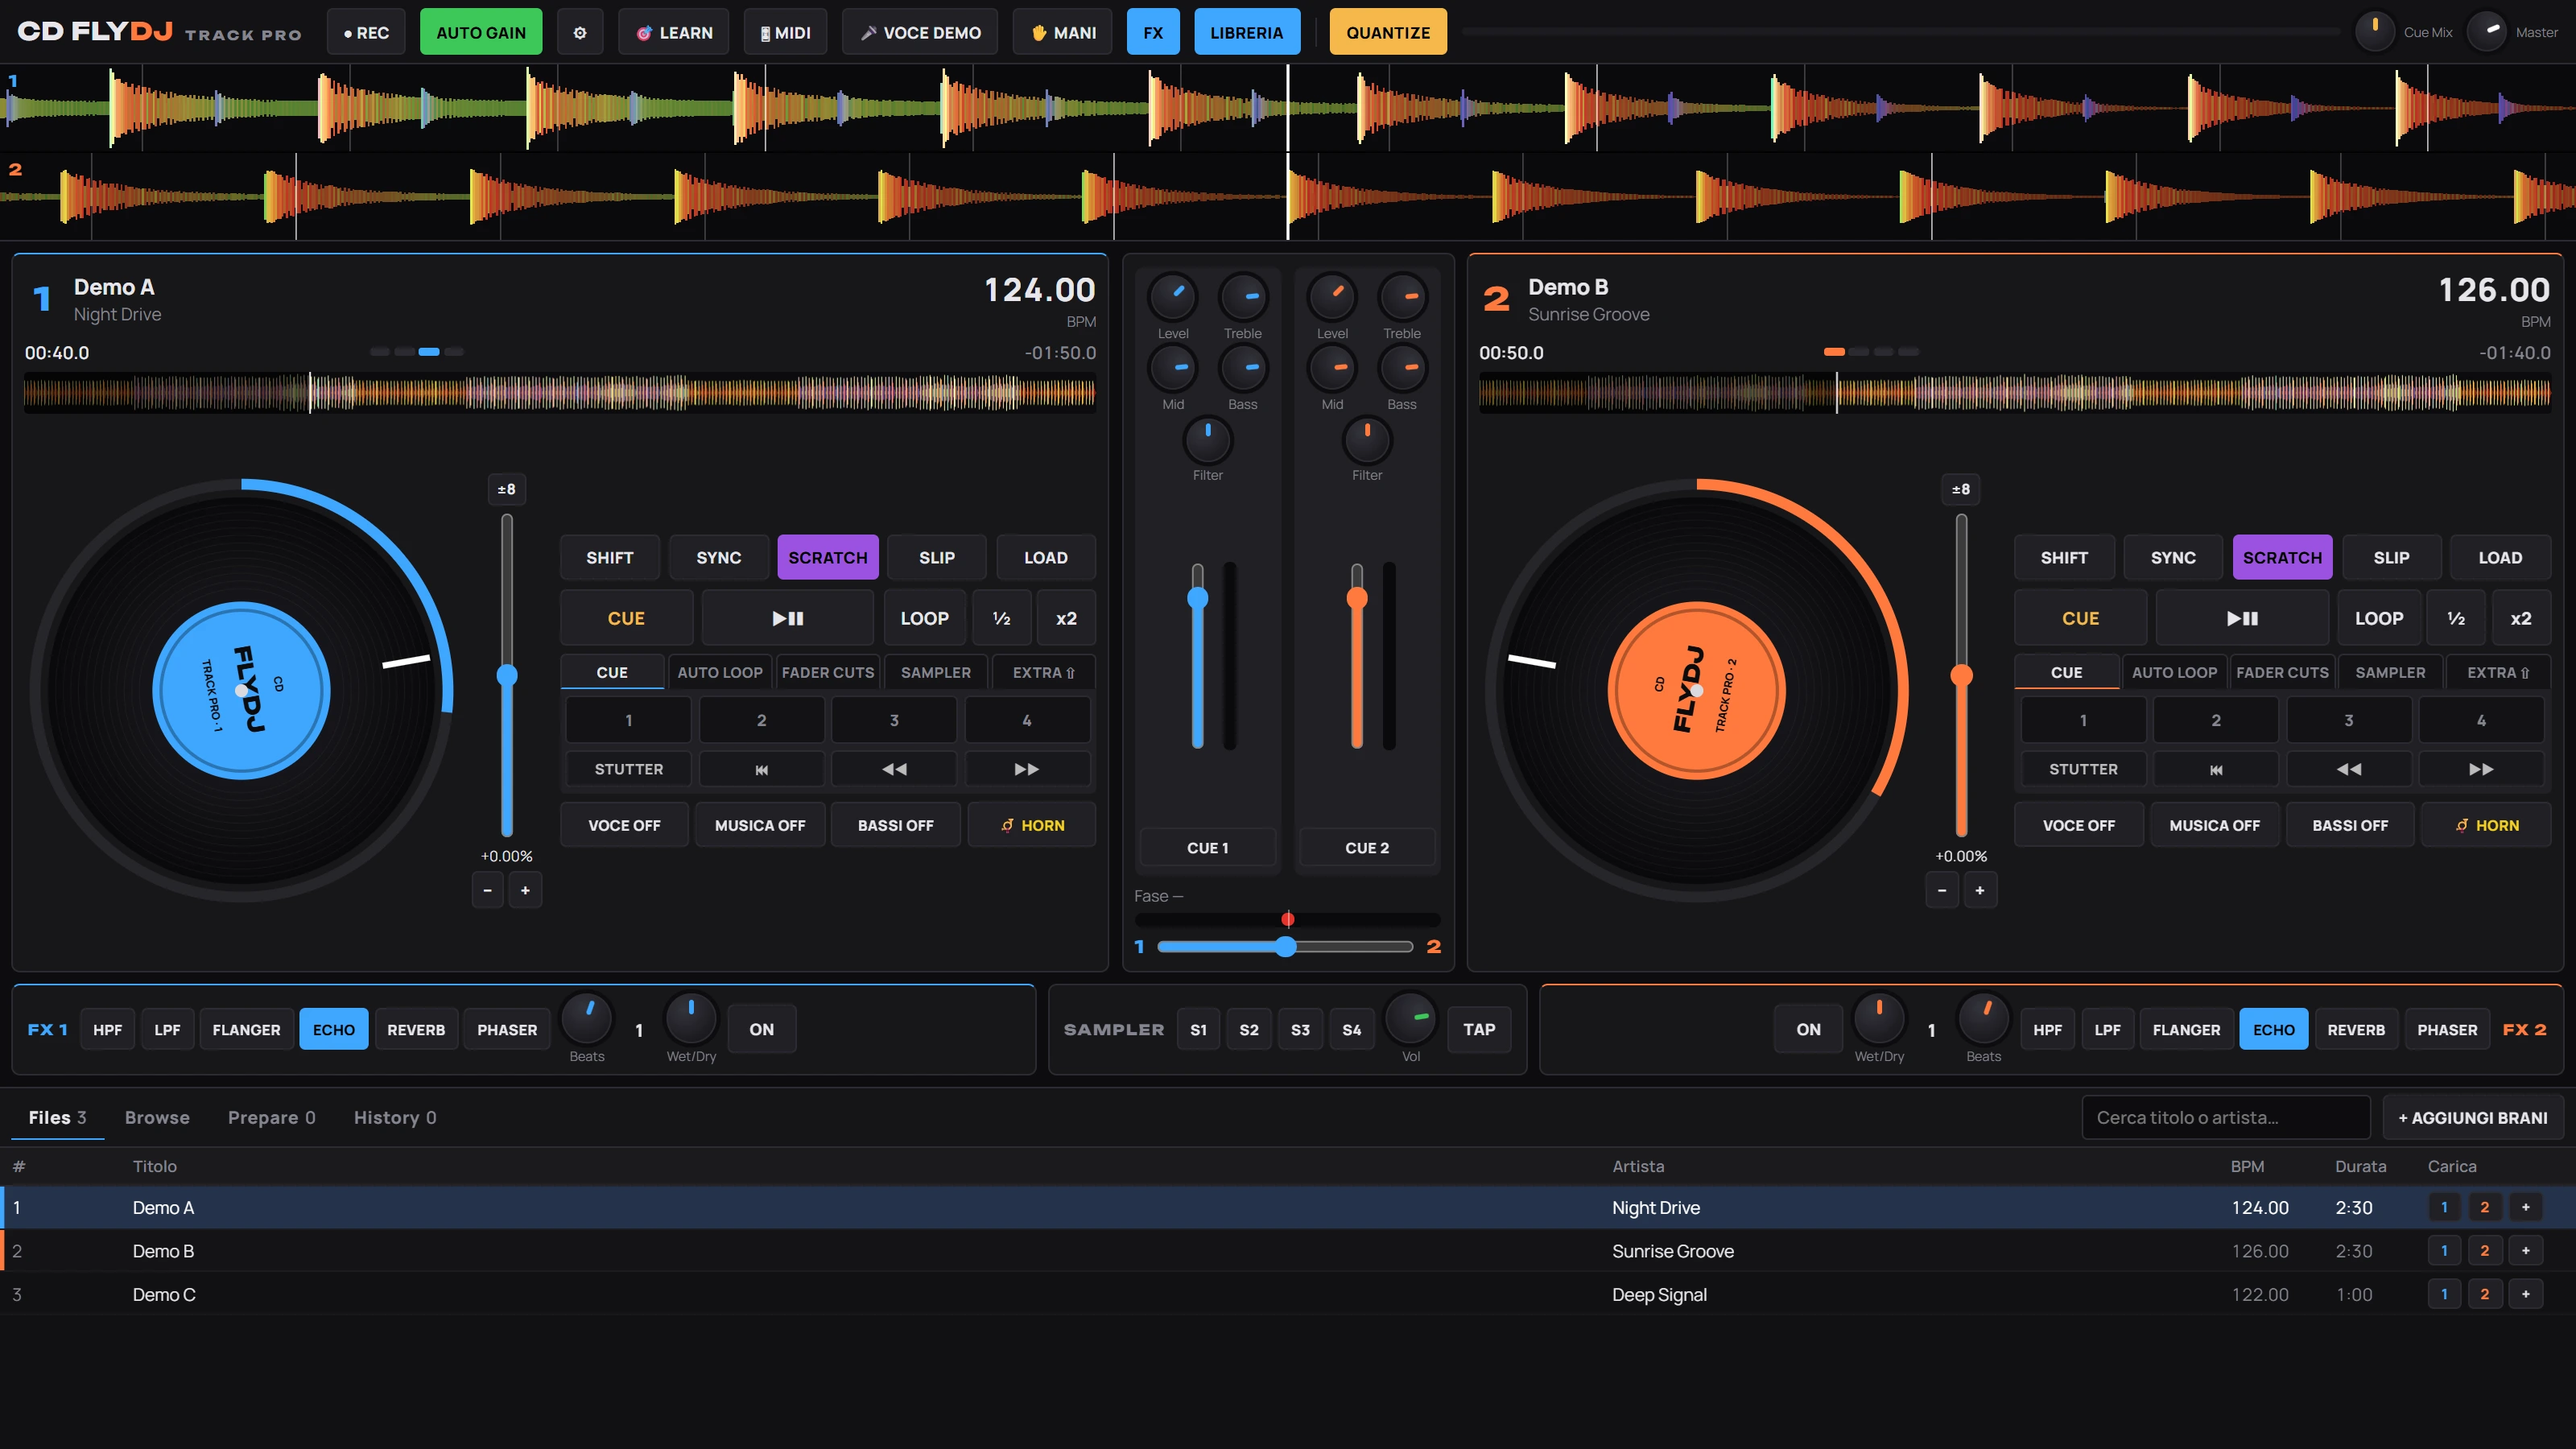Switch to the Browse tab
Screen dimensions: 2576x1449
157,1117
